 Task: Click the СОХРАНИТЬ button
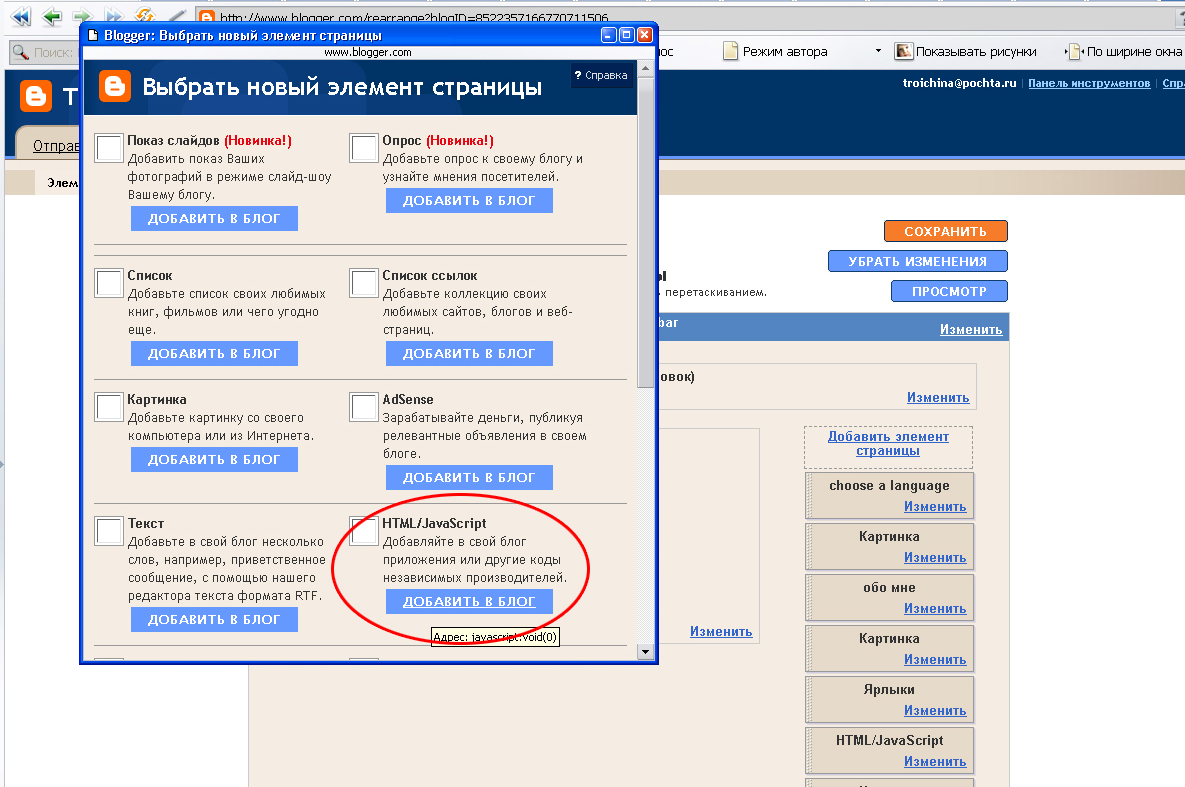[945, 231]
